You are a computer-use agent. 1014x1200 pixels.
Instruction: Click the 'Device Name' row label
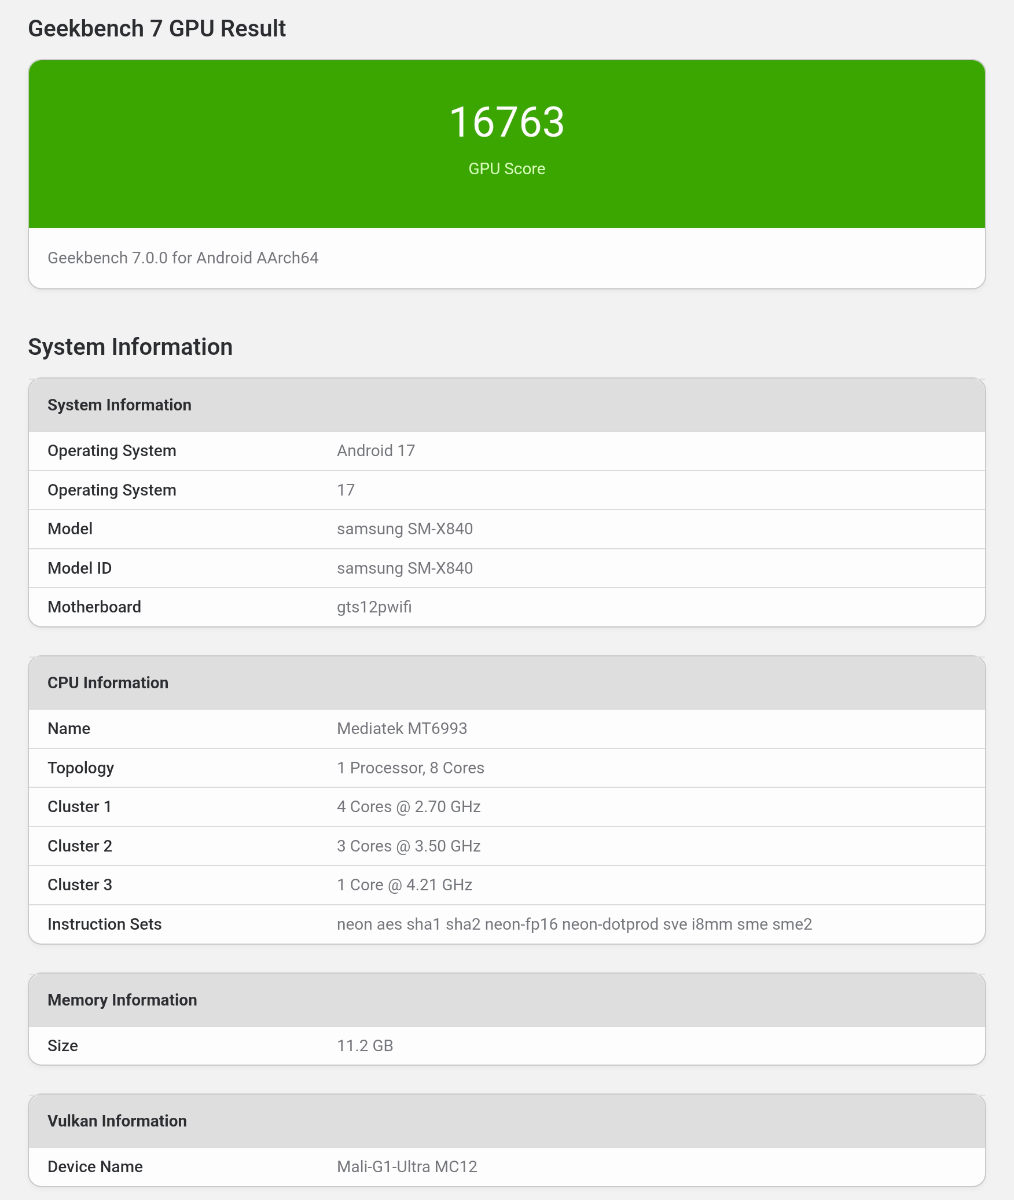[95, 1167]
